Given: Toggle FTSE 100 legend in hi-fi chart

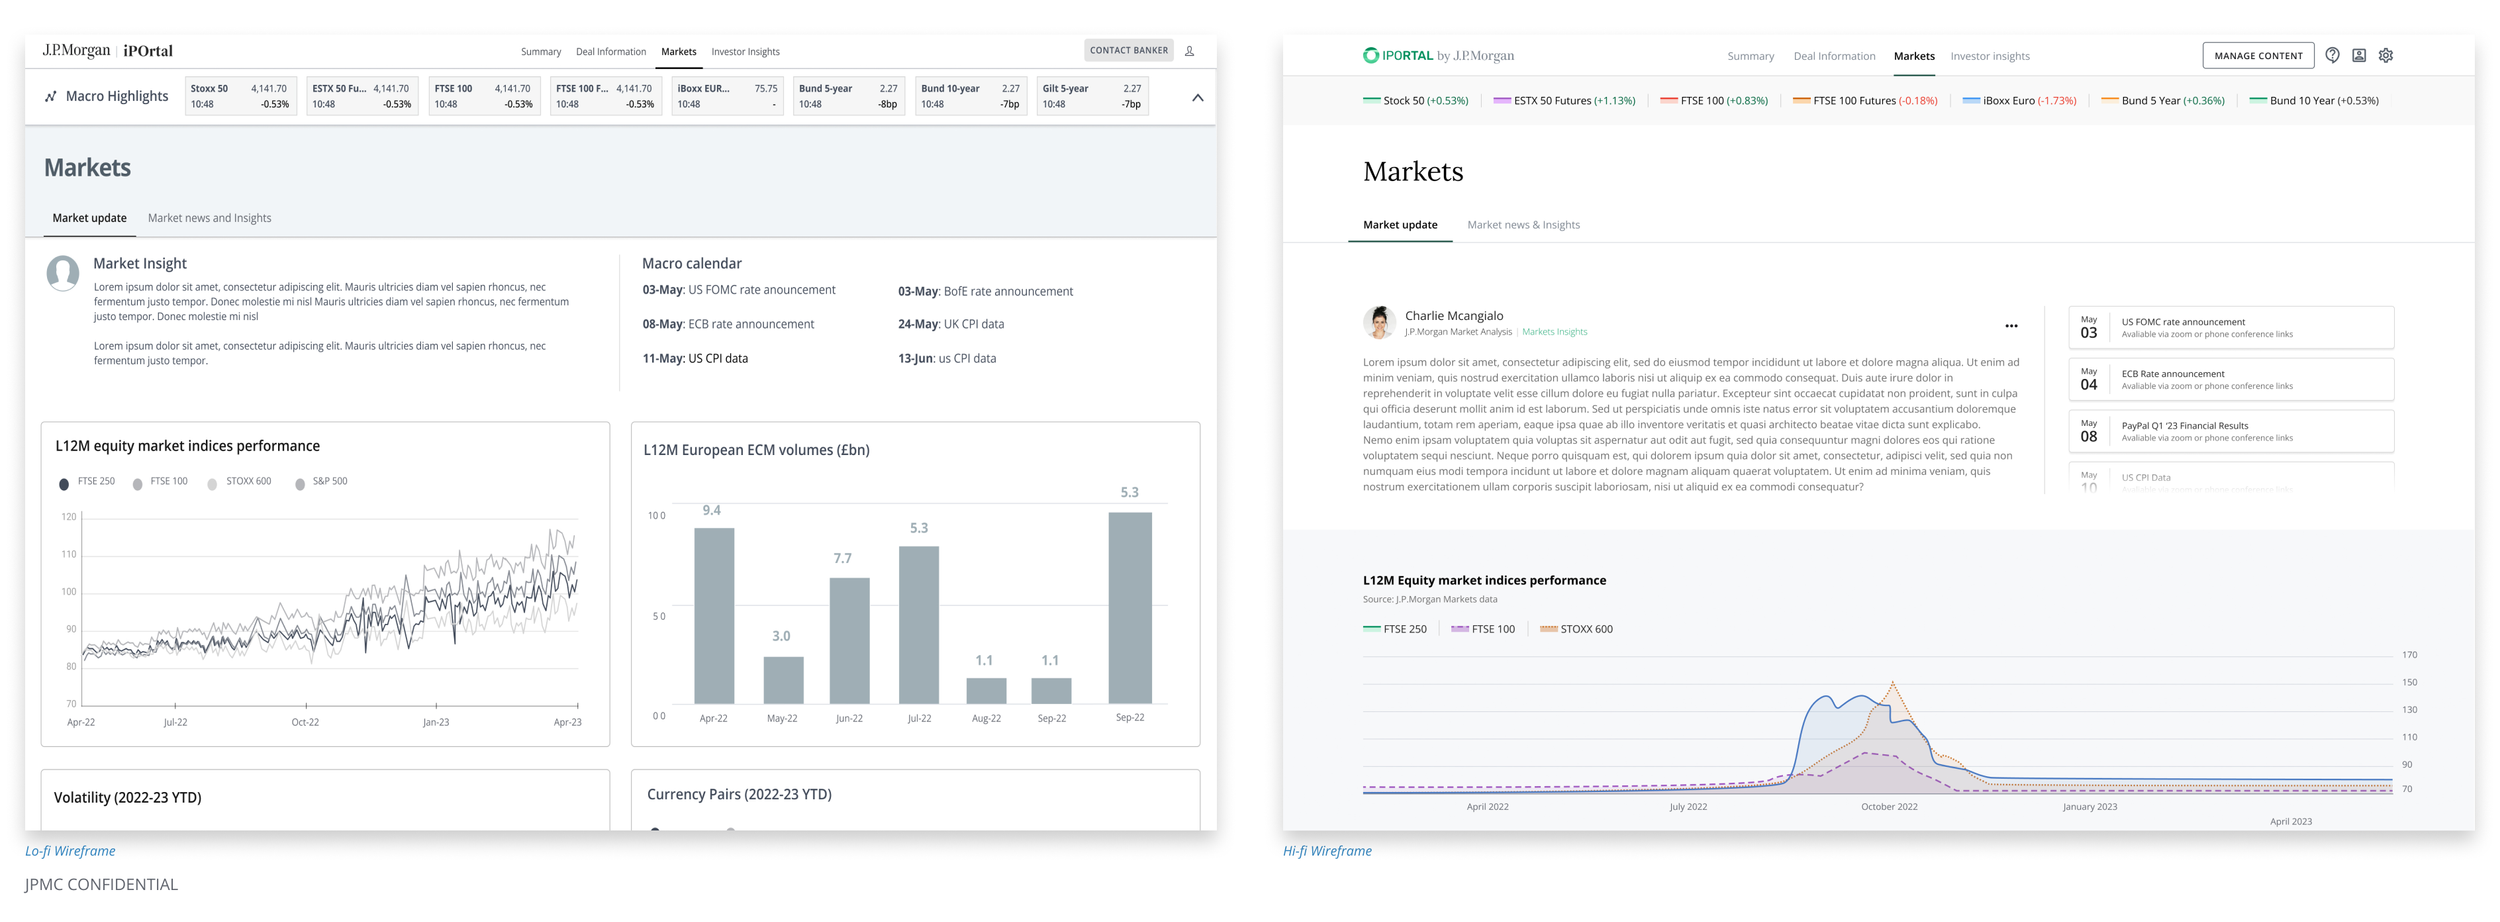Looking at the screenshot, I should point(1482,629).
